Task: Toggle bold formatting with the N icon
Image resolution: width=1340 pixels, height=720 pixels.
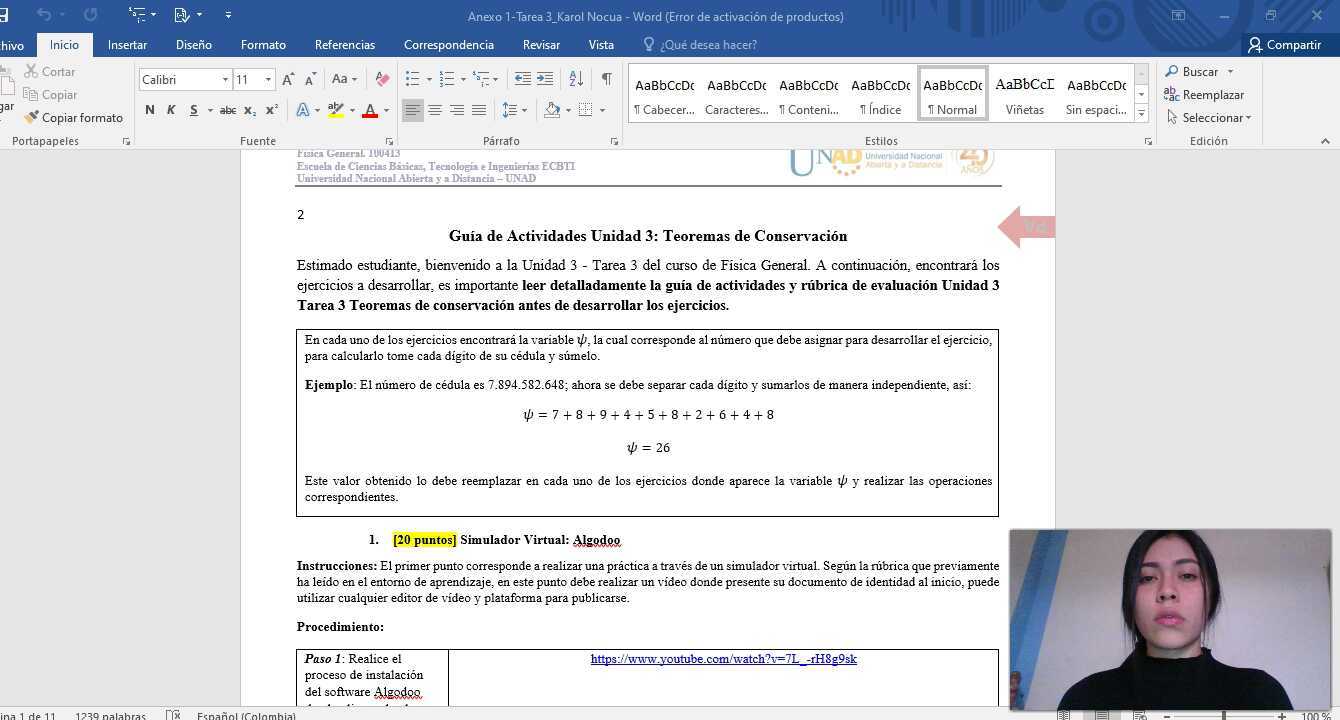Action: click(149, 110)
